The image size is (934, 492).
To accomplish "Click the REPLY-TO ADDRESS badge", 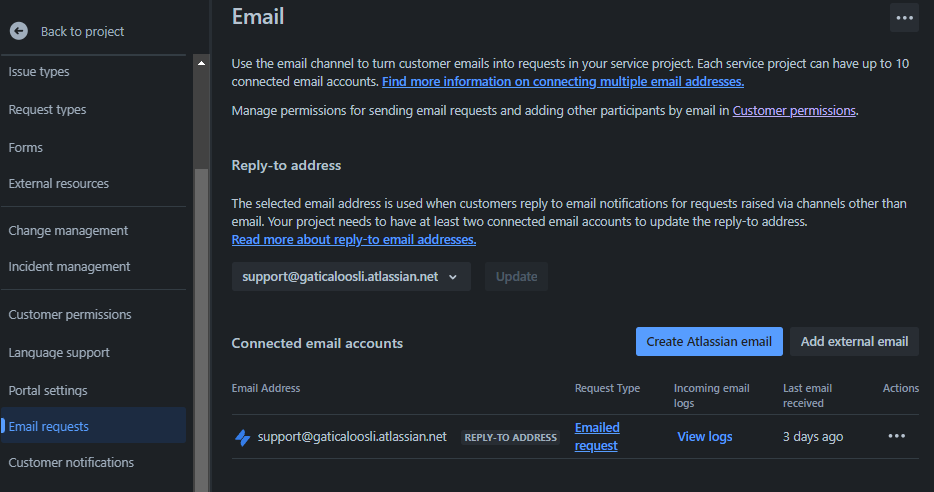I will pos(510,437).
